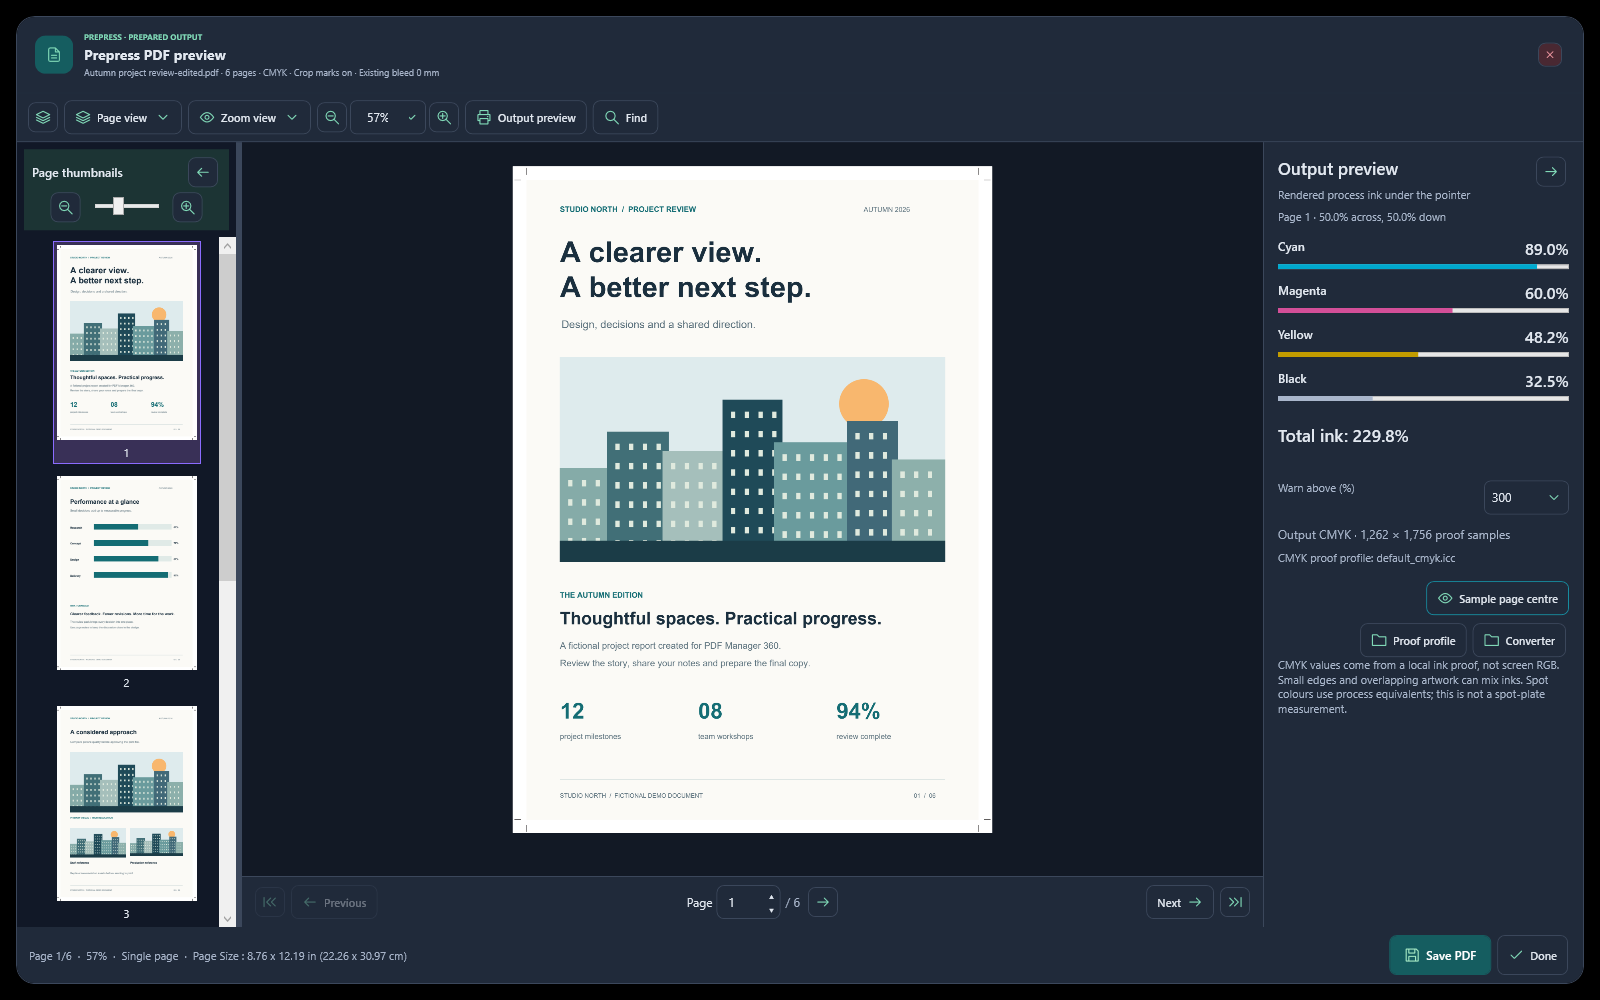Click the 'Single page' status entry
The height and width of the screenshot is (1000, 1600).
click(150, 956)
